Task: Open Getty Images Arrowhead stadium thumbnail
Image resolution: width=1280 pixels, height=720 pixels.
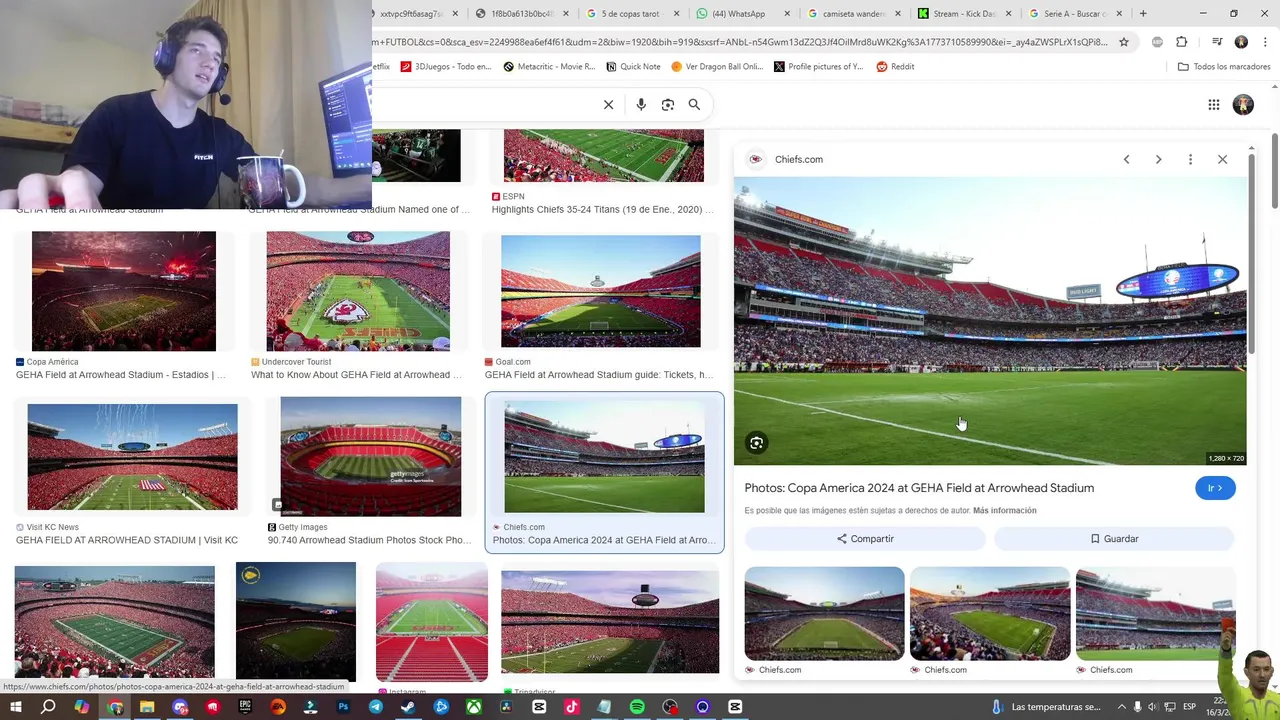Action: [x=371, y=457]
